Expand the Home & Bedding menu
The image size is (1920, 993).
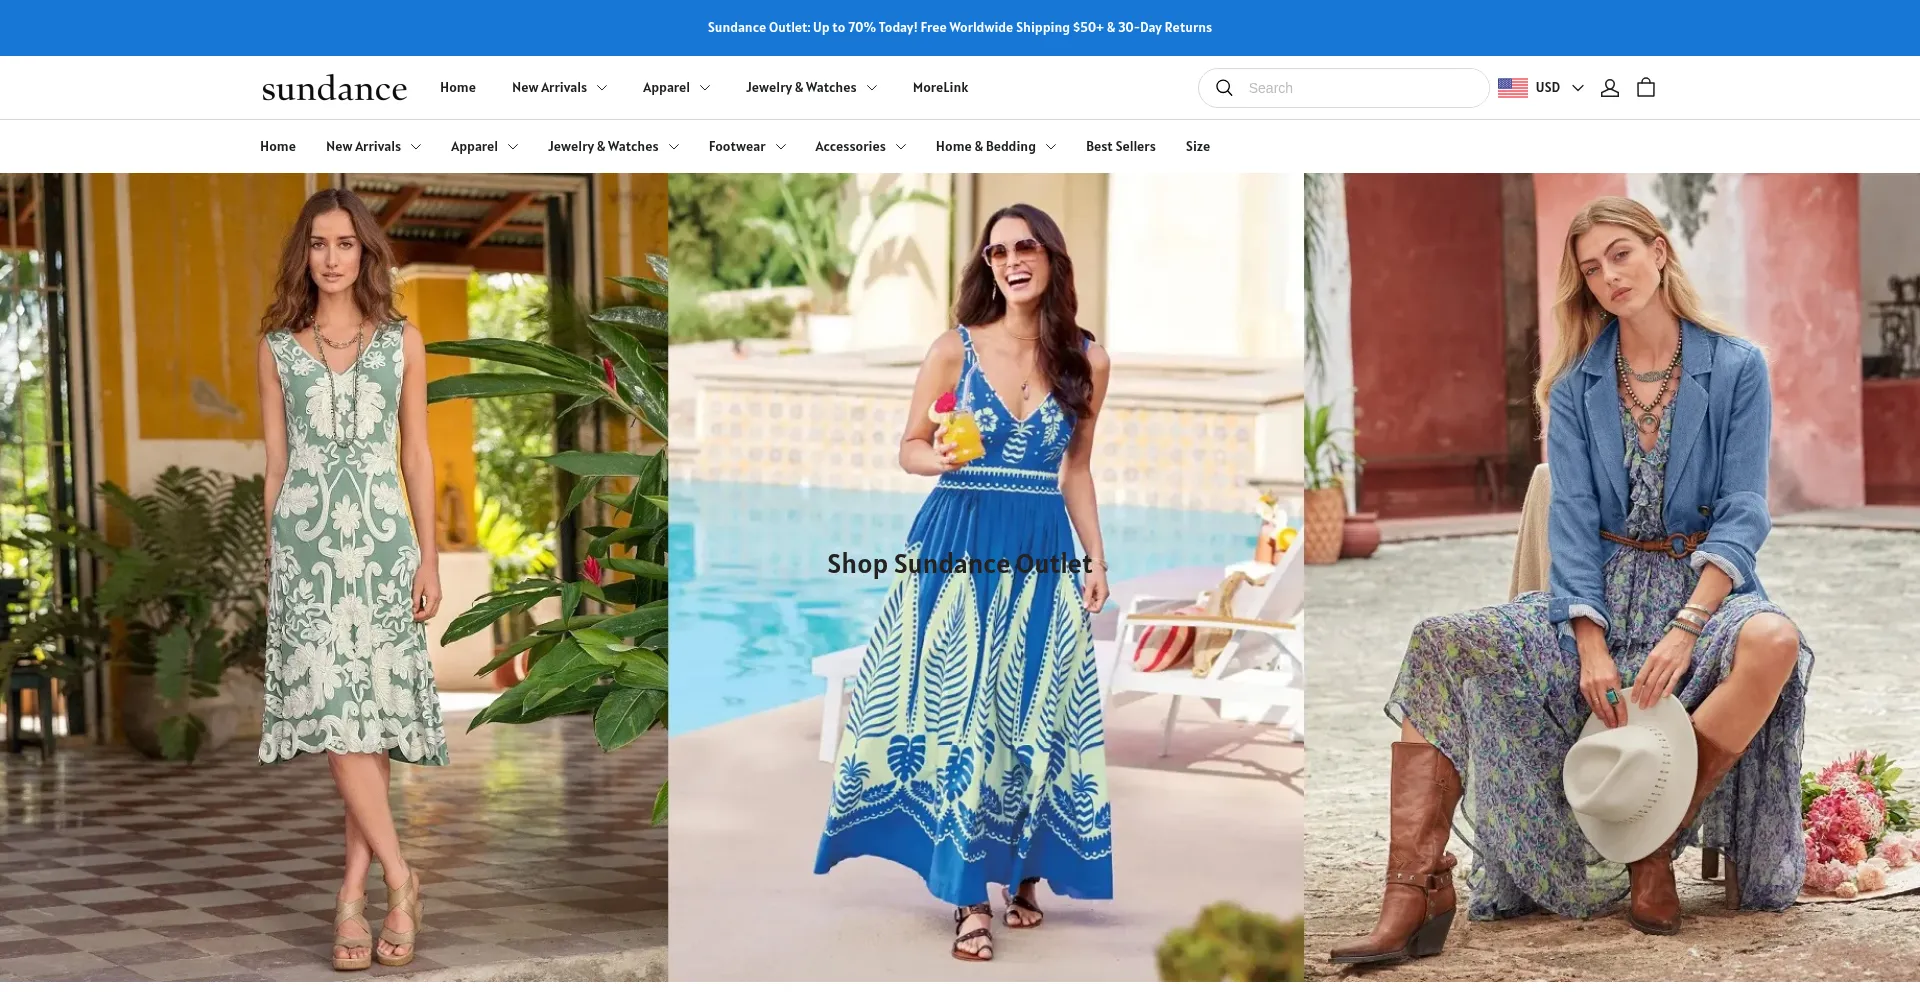[x=995, y=147]
